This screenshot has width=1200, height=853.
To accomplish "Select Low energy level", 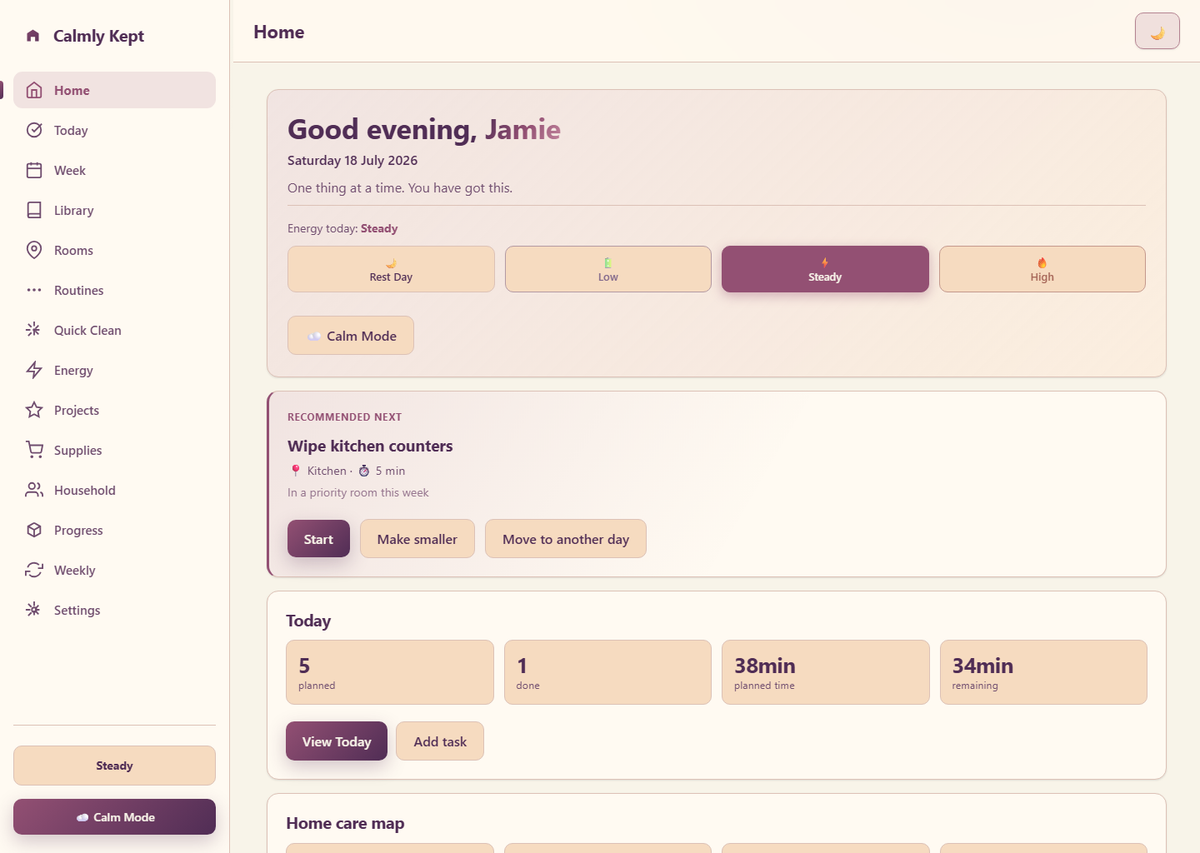I will click(608, 269).
